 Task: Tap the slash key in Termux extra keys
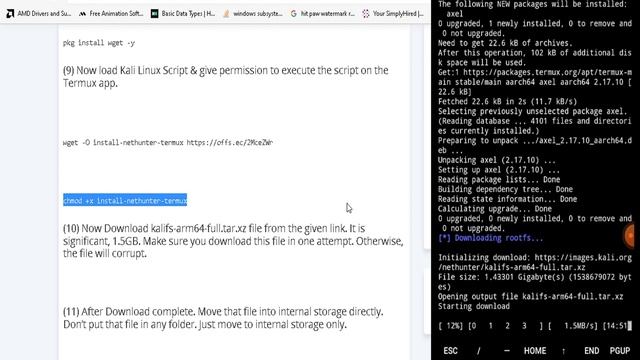tap(478, 351)
